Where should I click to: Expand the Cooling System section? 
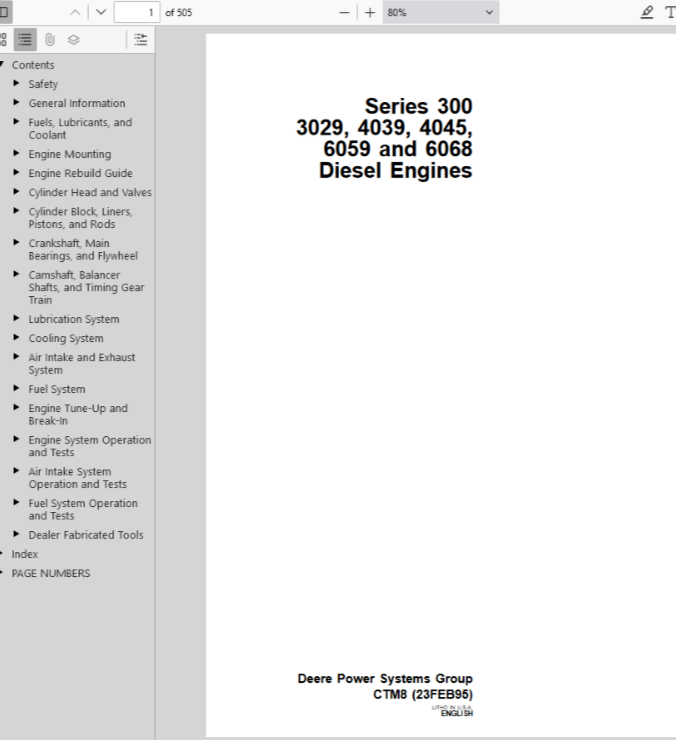pos(17,337)
